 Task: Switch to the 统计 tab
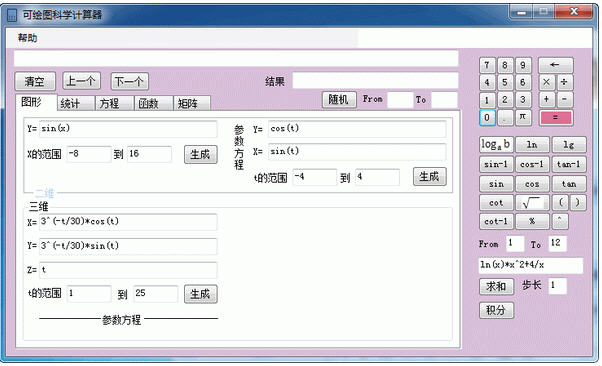click(x=76, y=103)
